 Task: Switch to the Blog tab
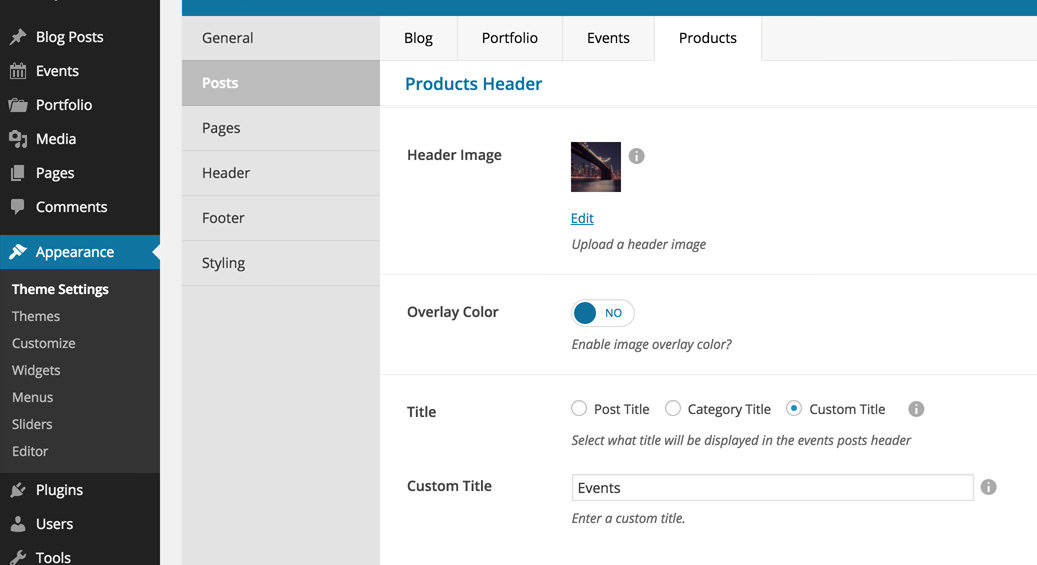coord(418,38)
